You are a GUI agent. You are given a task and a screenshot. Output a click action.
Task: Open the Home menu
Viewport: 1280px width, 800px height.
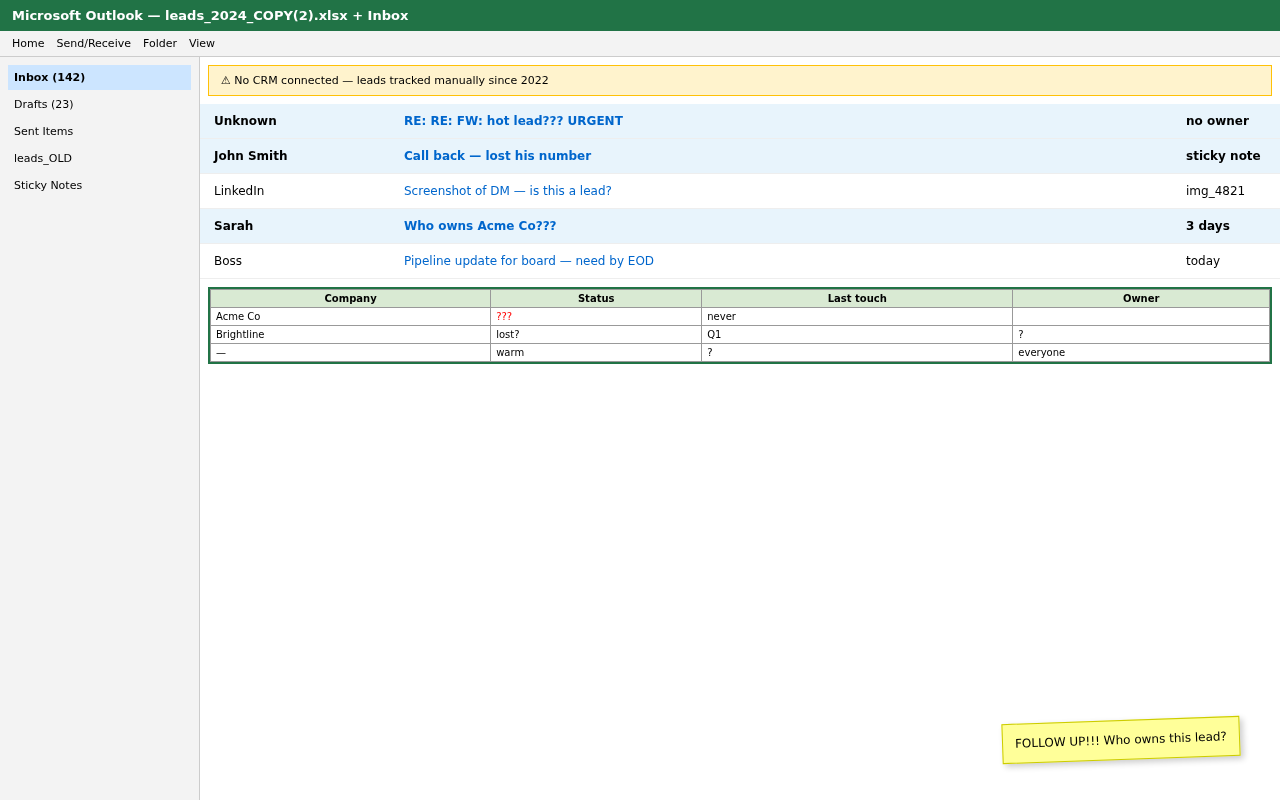(28, 43)
